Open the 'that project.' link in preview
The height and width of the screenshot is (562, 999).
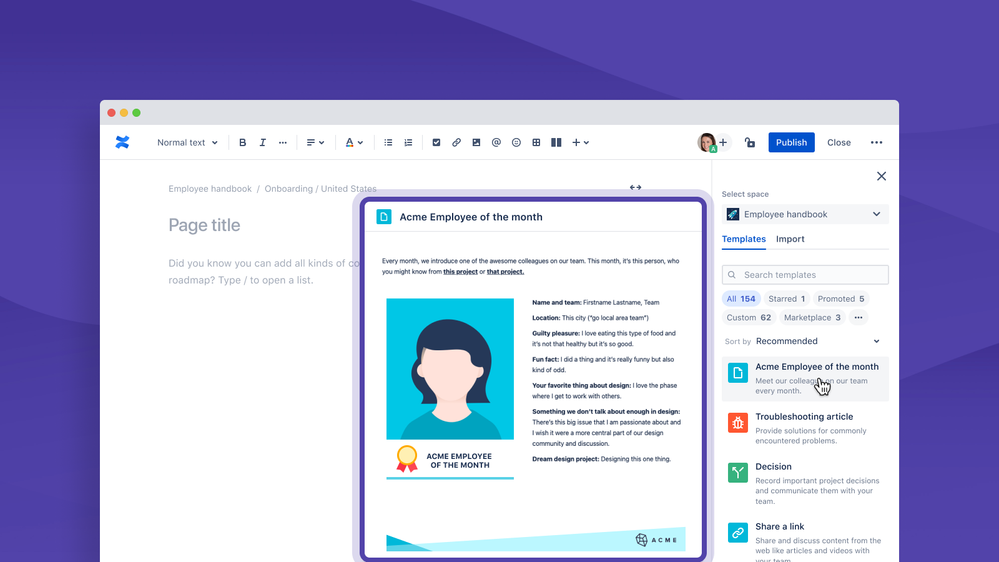[505, 271]
